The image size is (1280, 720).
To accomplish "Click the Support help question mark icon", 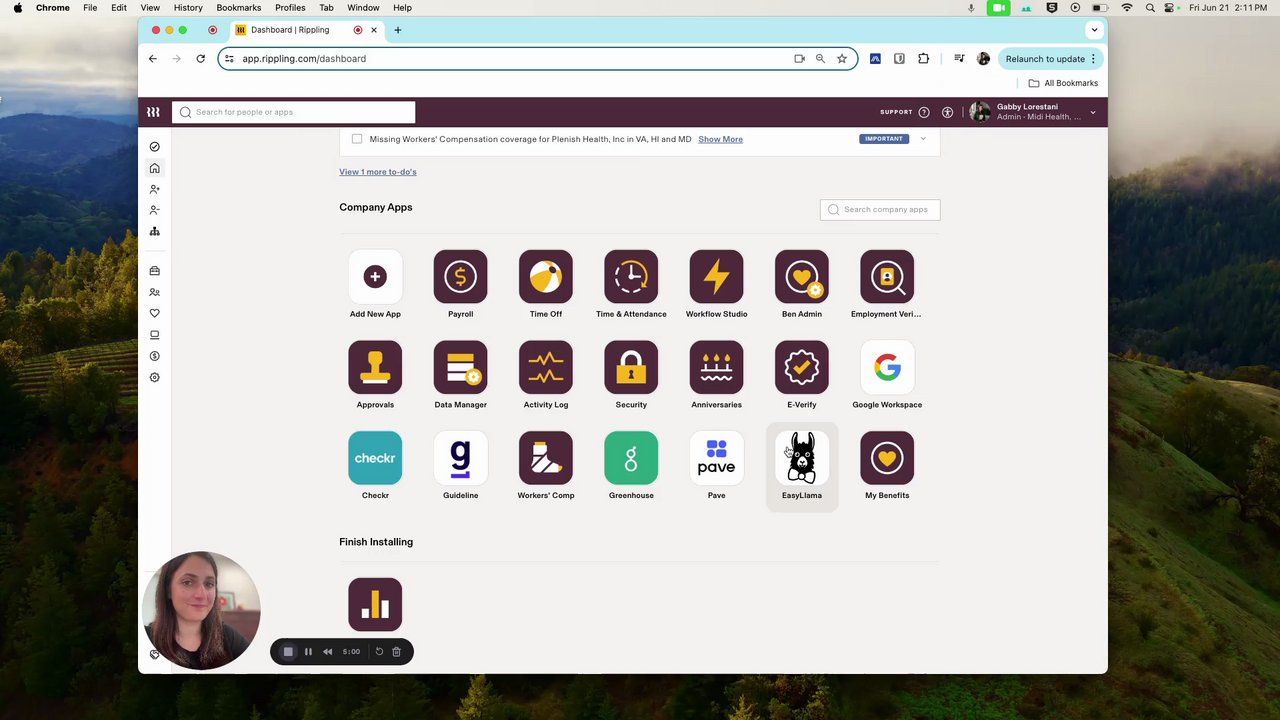I will tap(924, 112).
